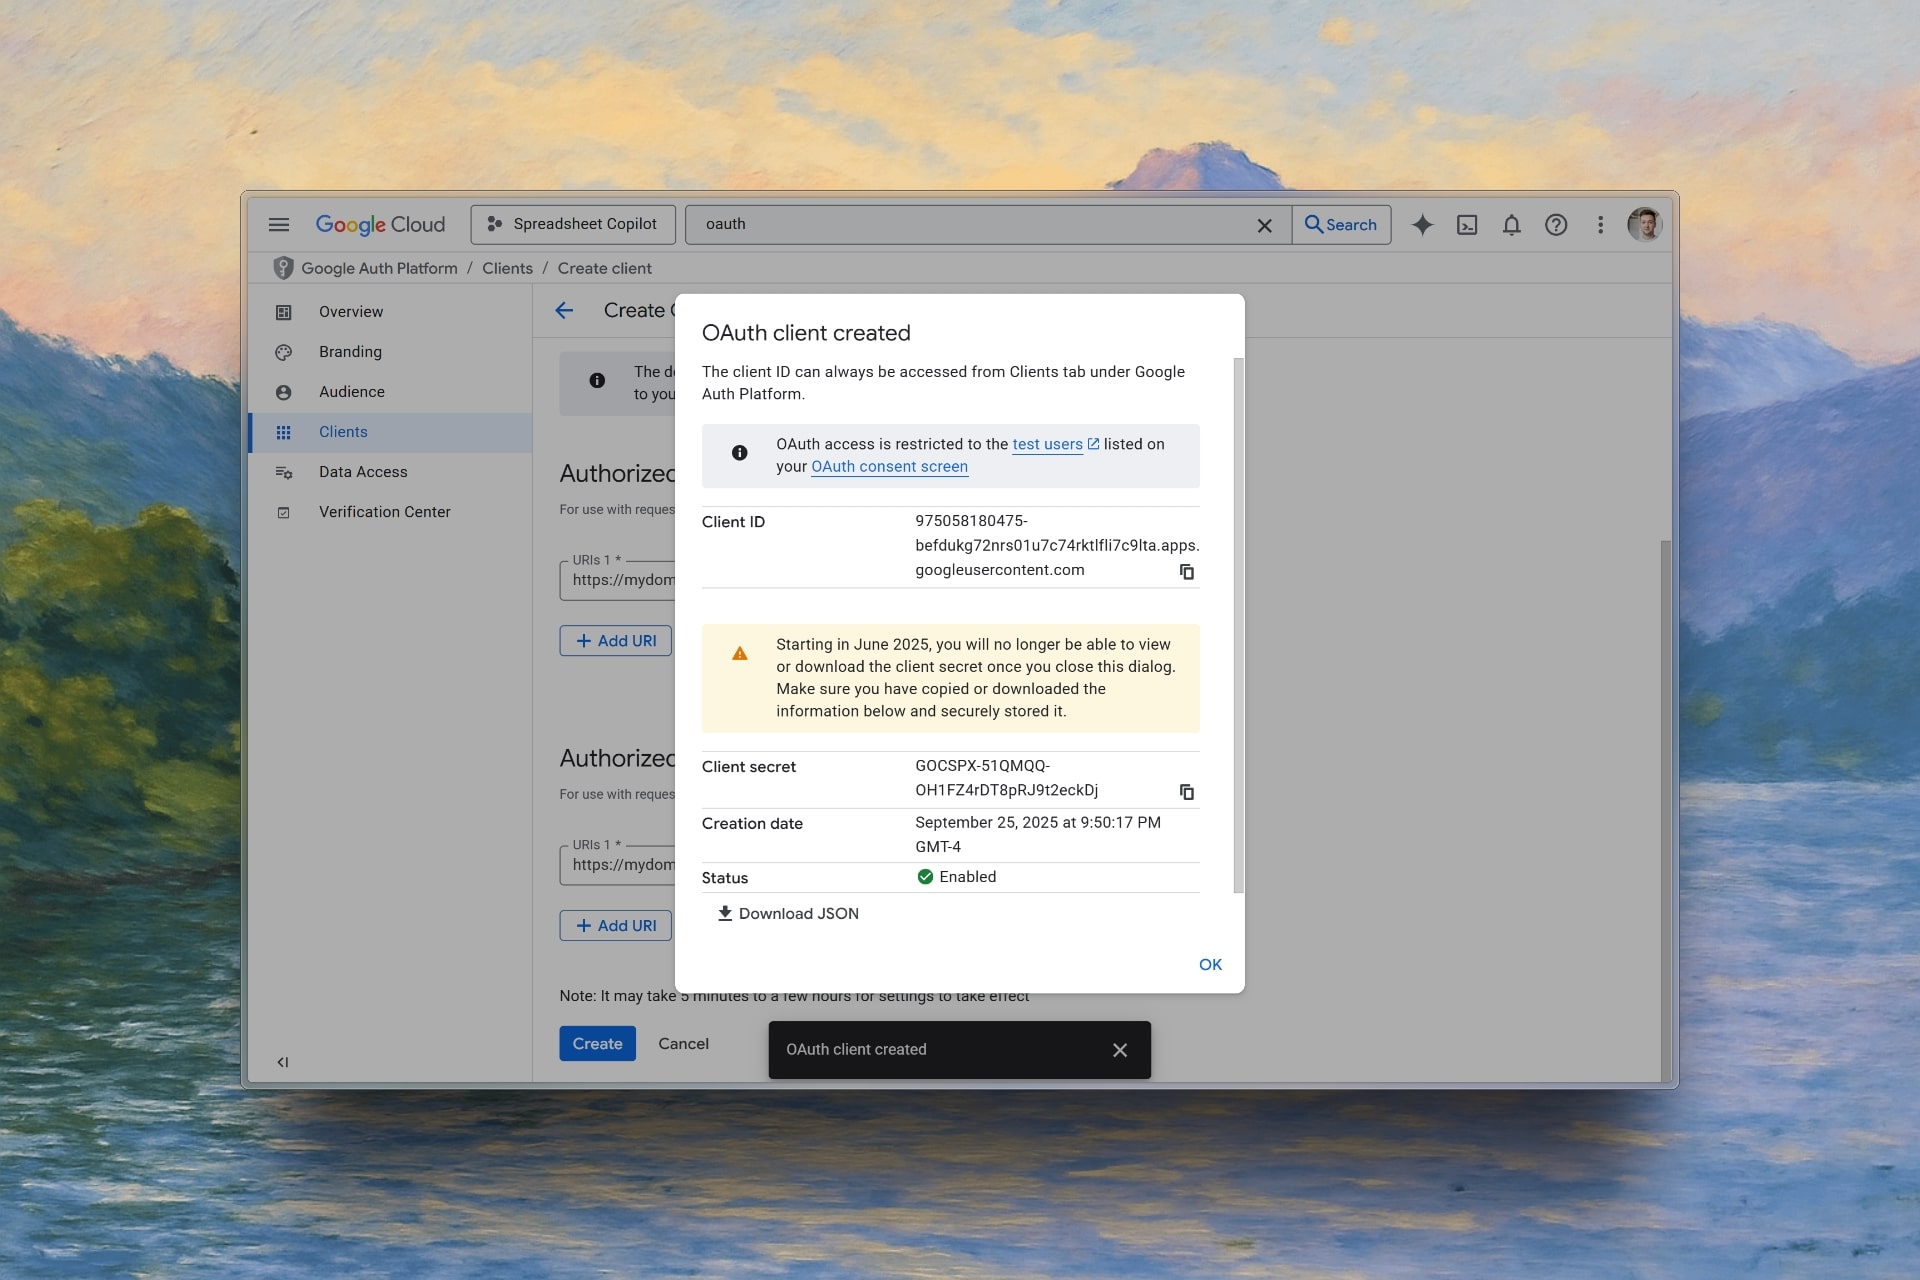Copy the Client secret value
Viewport: 1920px width, 1280px height.
(1186, 792)
